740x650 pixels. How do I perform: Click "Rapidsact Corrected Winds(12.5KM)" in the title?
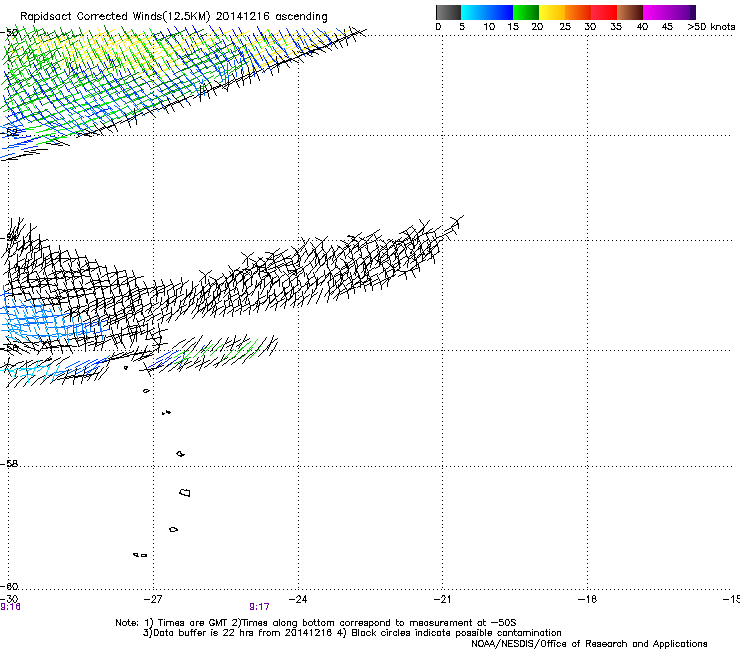click(x=115, y=17)
